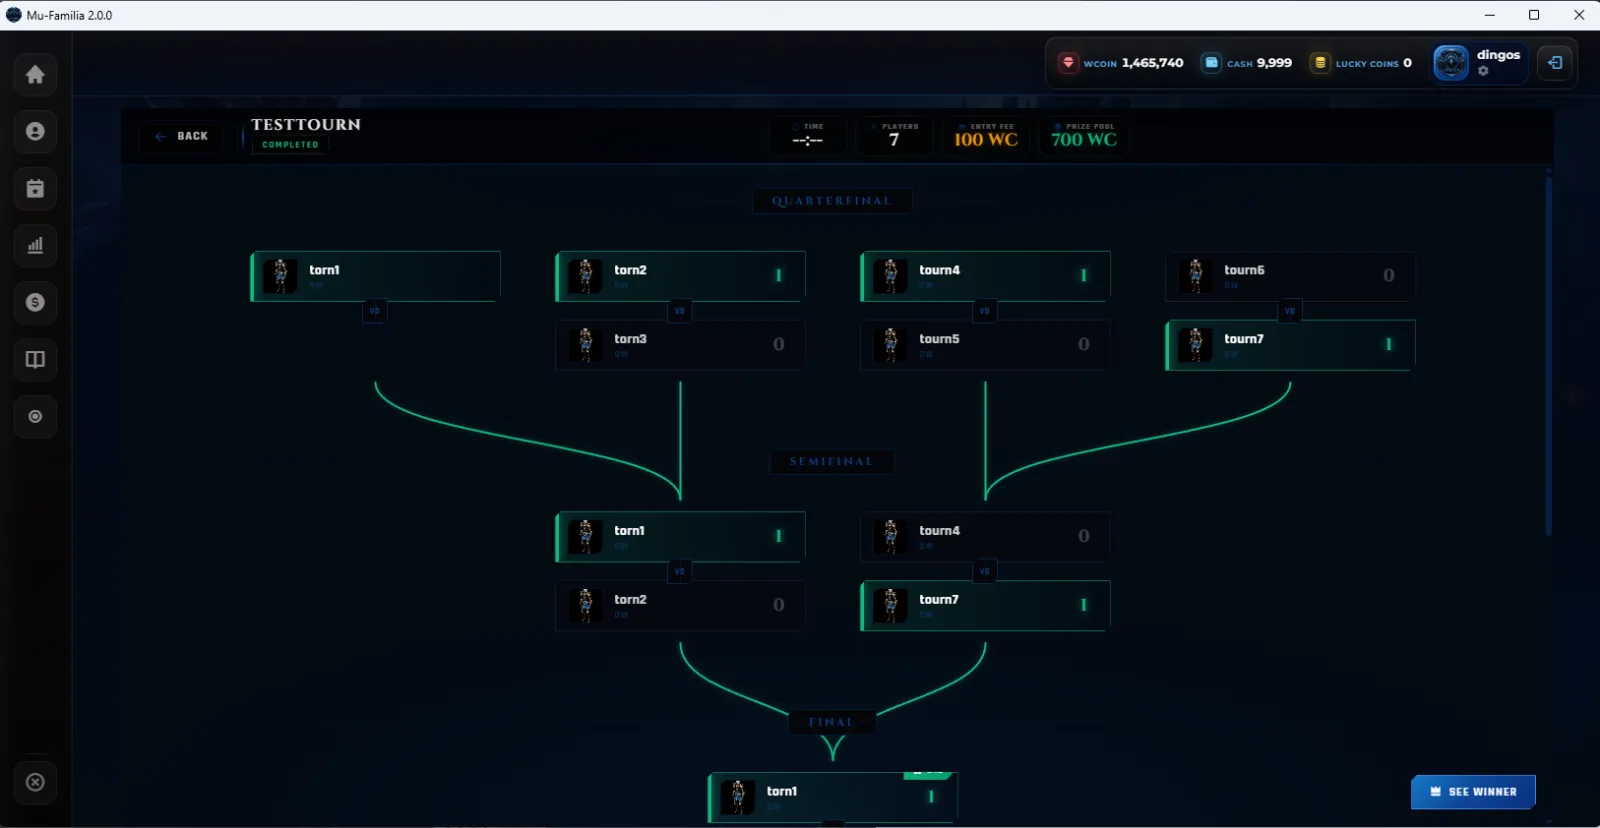
Task: Click torn2 avatar thumbnail in quarterfinal
Action: [585, 276]
